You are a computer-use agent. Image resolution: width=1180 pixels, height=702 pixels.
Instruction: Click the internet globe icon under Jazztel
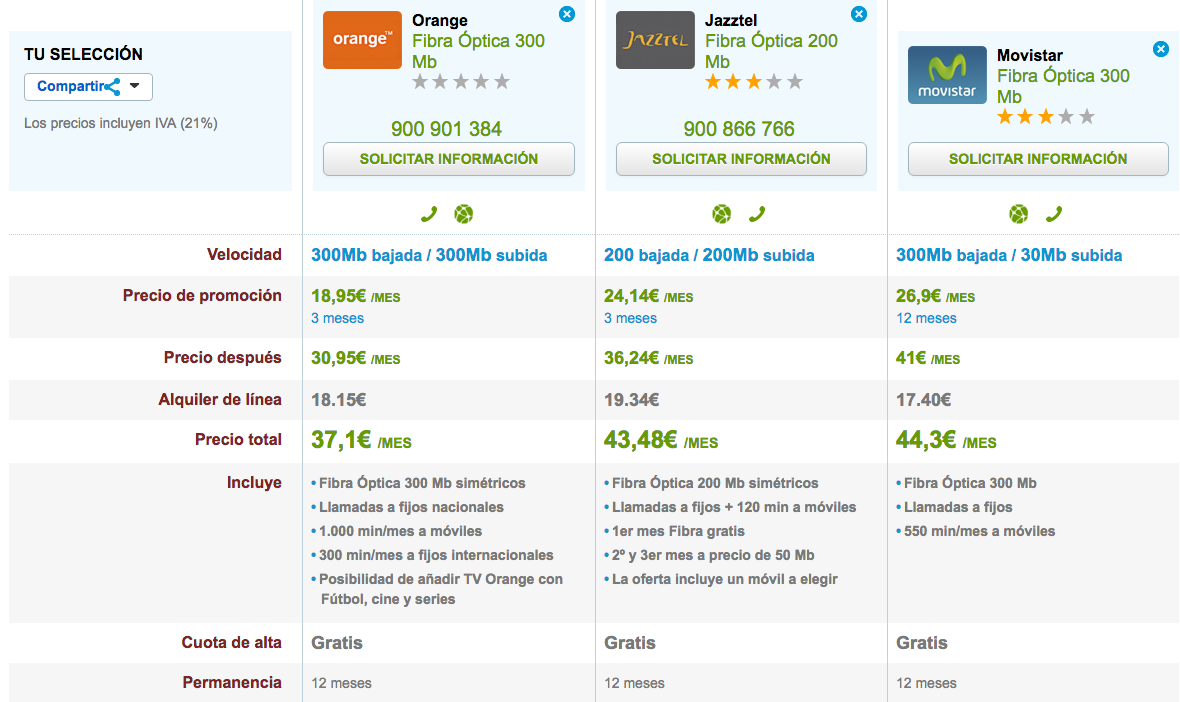point(722,214)
